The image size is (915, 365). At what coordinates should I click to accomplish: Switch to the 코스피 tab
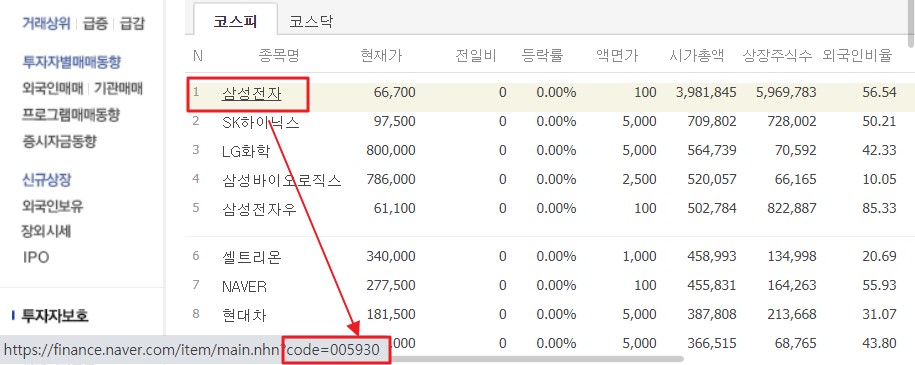coord(235,22)
